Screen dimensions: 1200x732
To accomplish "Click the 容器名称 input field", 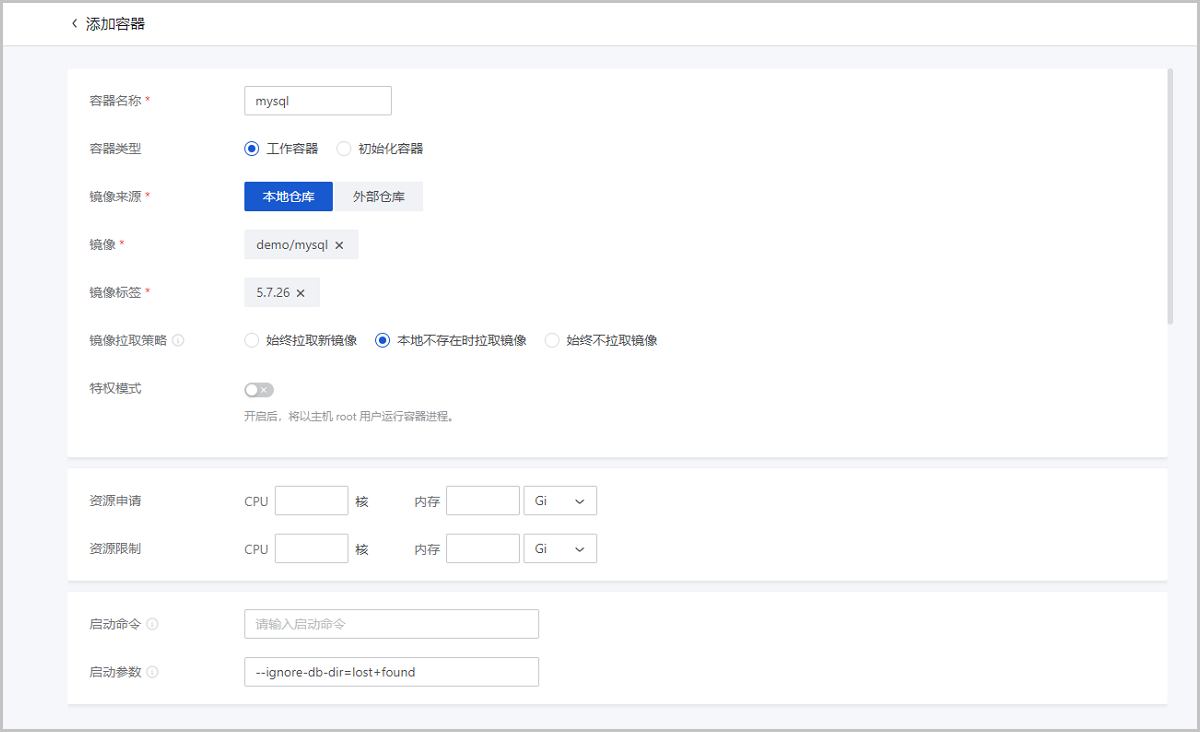I will point(317,101).
